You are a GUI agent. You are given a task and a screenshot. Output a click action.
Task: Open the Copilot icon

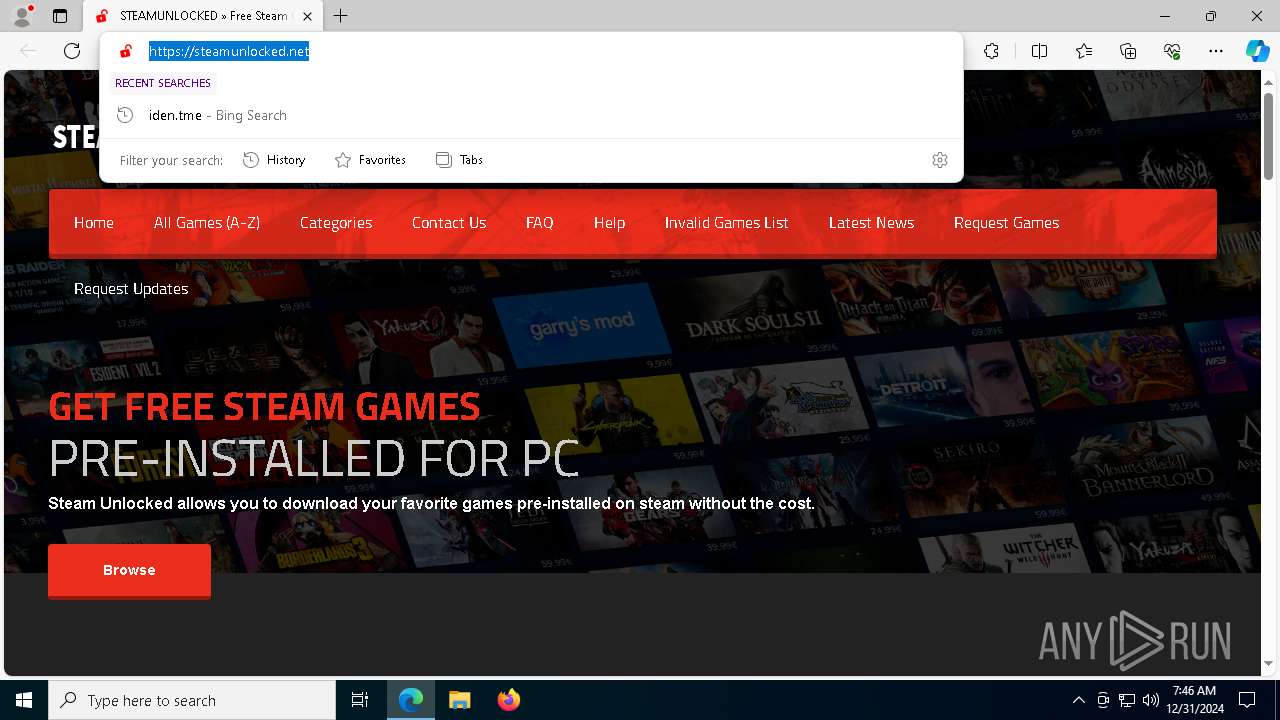click(1257, 51)
